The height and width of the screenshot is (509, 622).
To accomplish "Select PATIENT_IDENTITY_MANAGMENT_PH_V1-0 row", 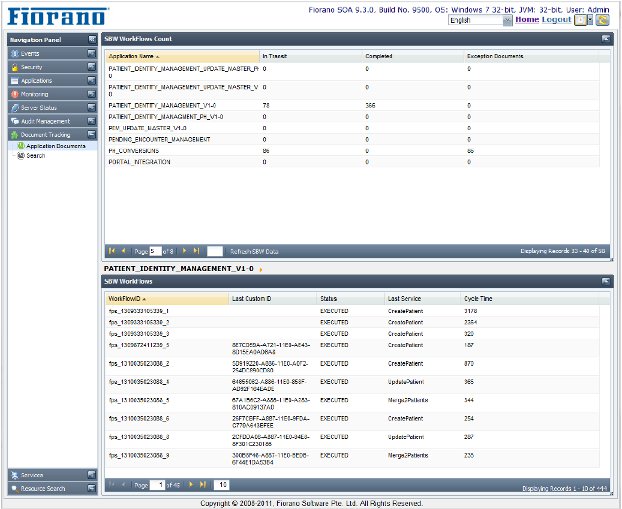I will (353, 117).
